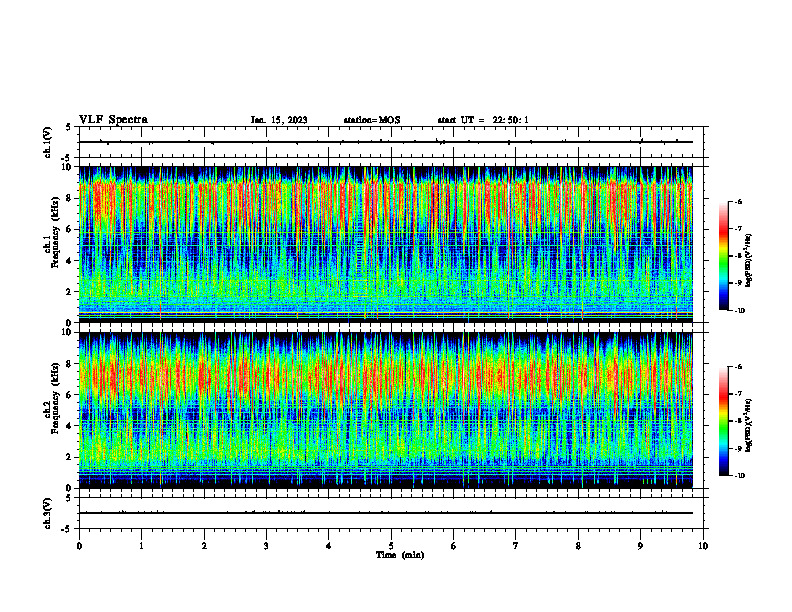Viewport: 792px width, 612px height.
Task: Click the '5' tick on Time axis
Action: (391, 546)
